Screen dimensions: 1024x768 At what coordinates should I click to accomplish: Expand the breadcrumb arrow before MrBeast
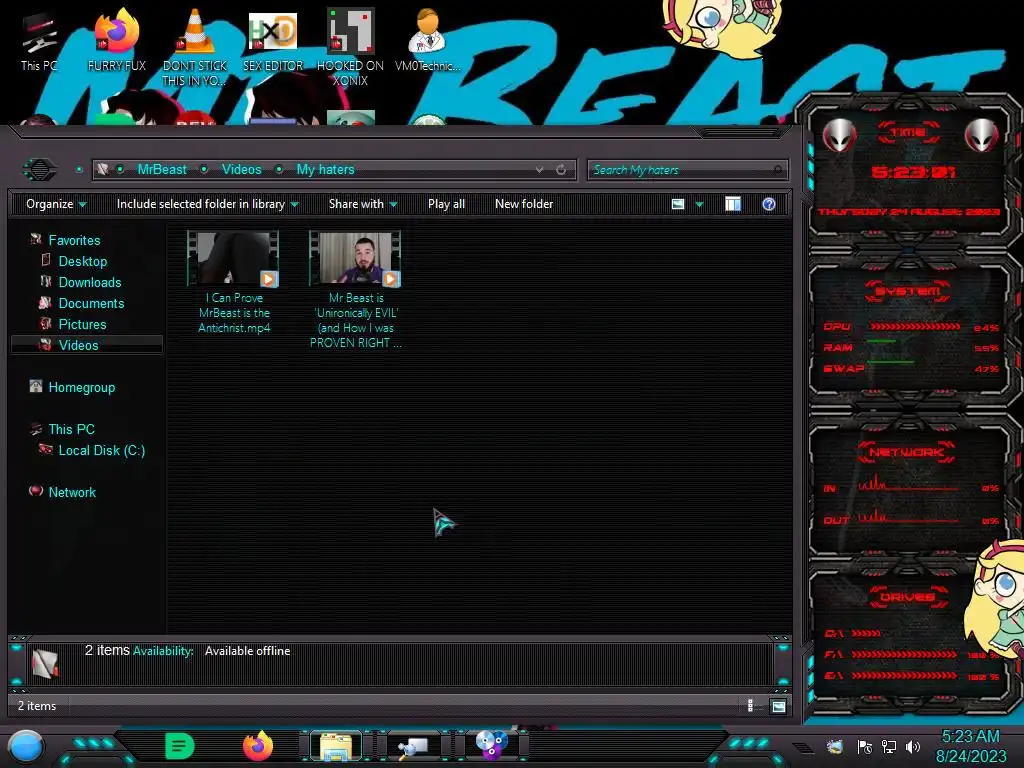pyautogui.click(x=120, y=170)
